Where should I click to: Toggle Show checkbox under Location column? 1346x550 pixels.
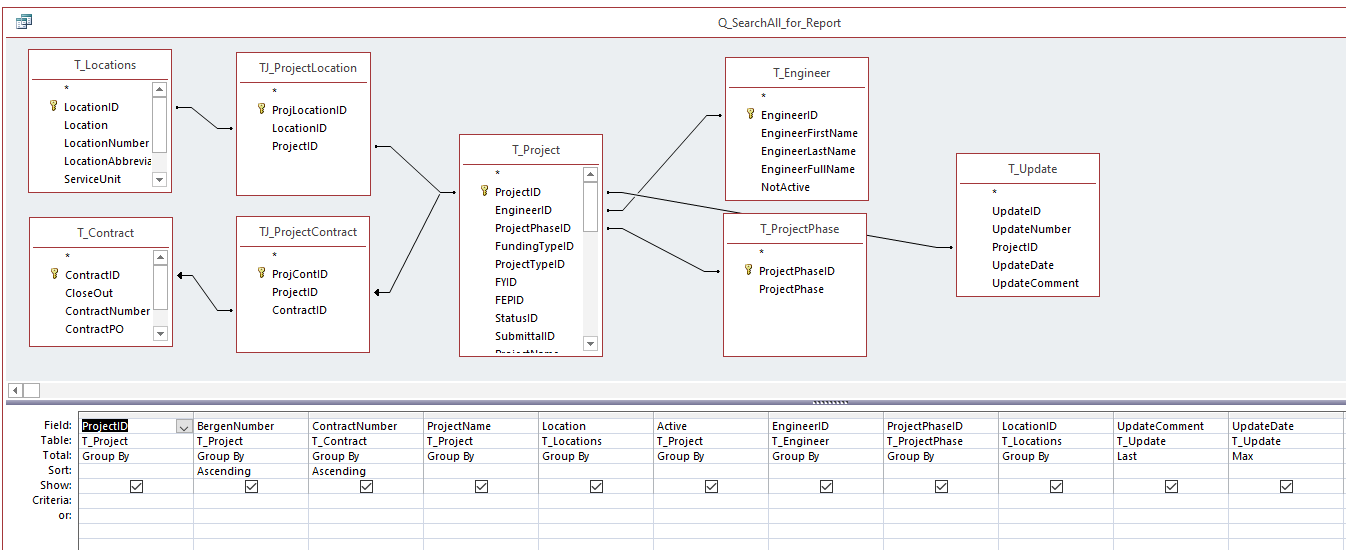pos(596,486)
